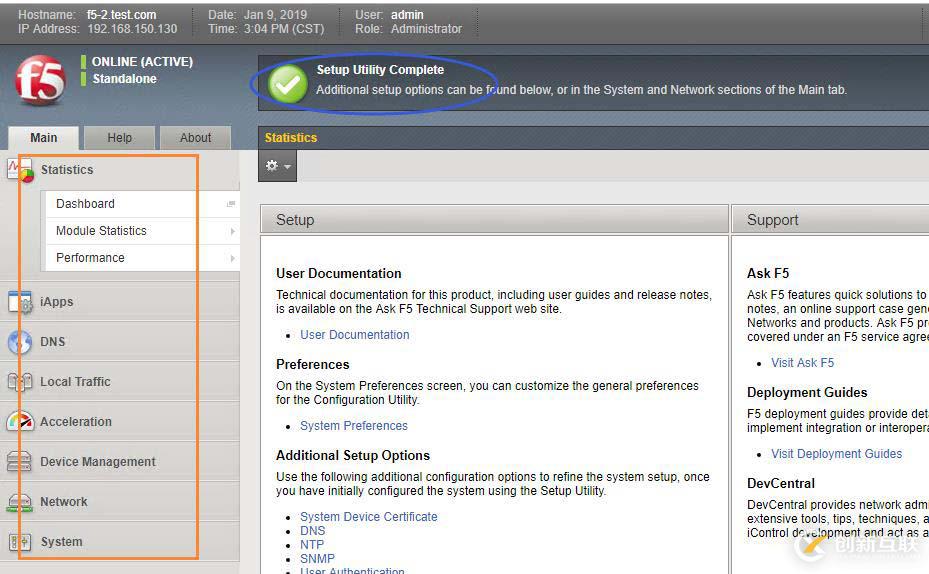Click the DevCentral heading
The height and width of the screenshot is (574, 929).
(x=780, y=483)
